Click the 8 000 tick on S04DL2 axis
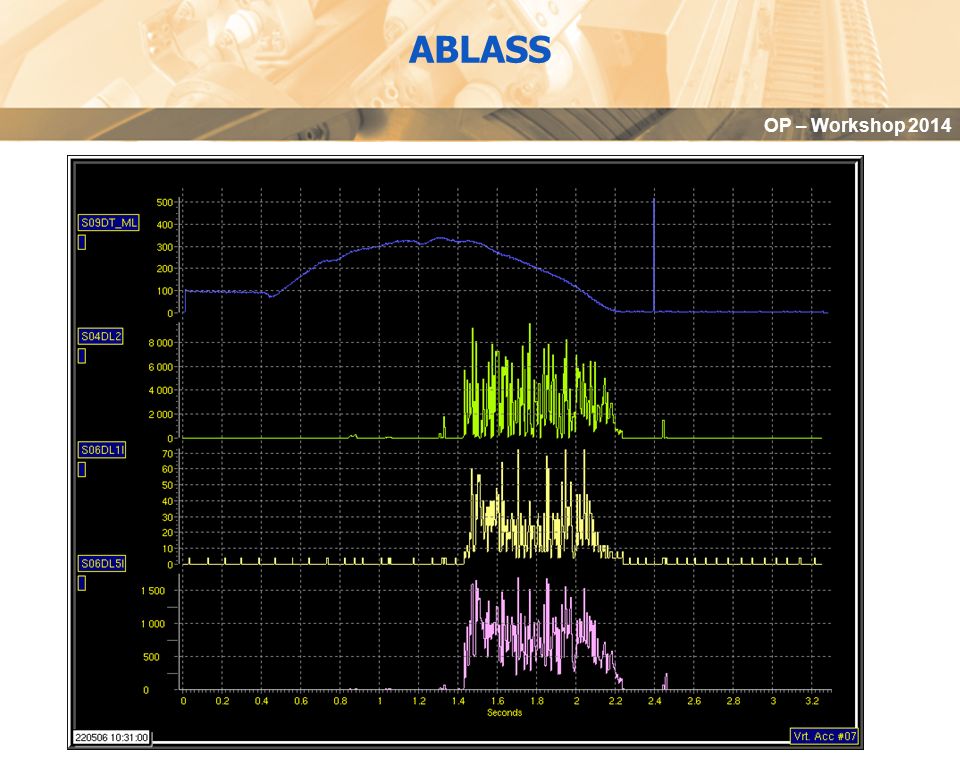960x767 pixels. tap(160, 343)
